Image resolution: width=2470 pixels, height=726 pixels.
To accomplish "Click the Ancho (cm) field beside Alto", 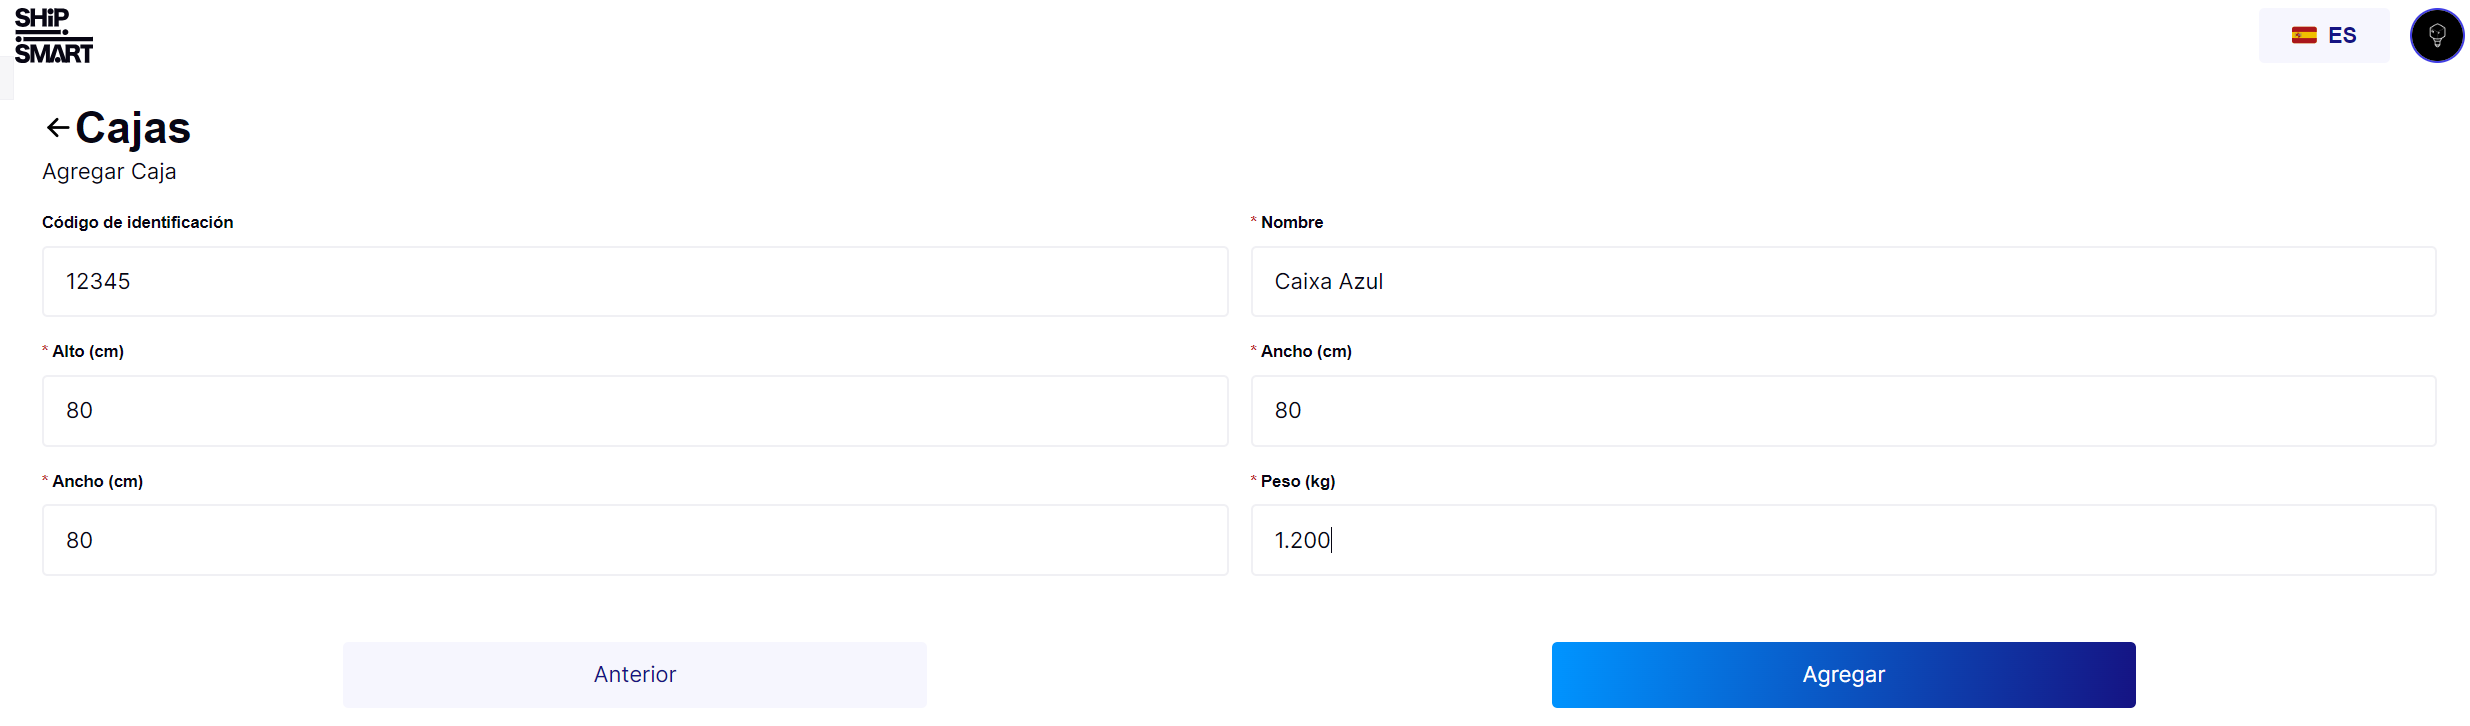I will (x=1842, y=411).
